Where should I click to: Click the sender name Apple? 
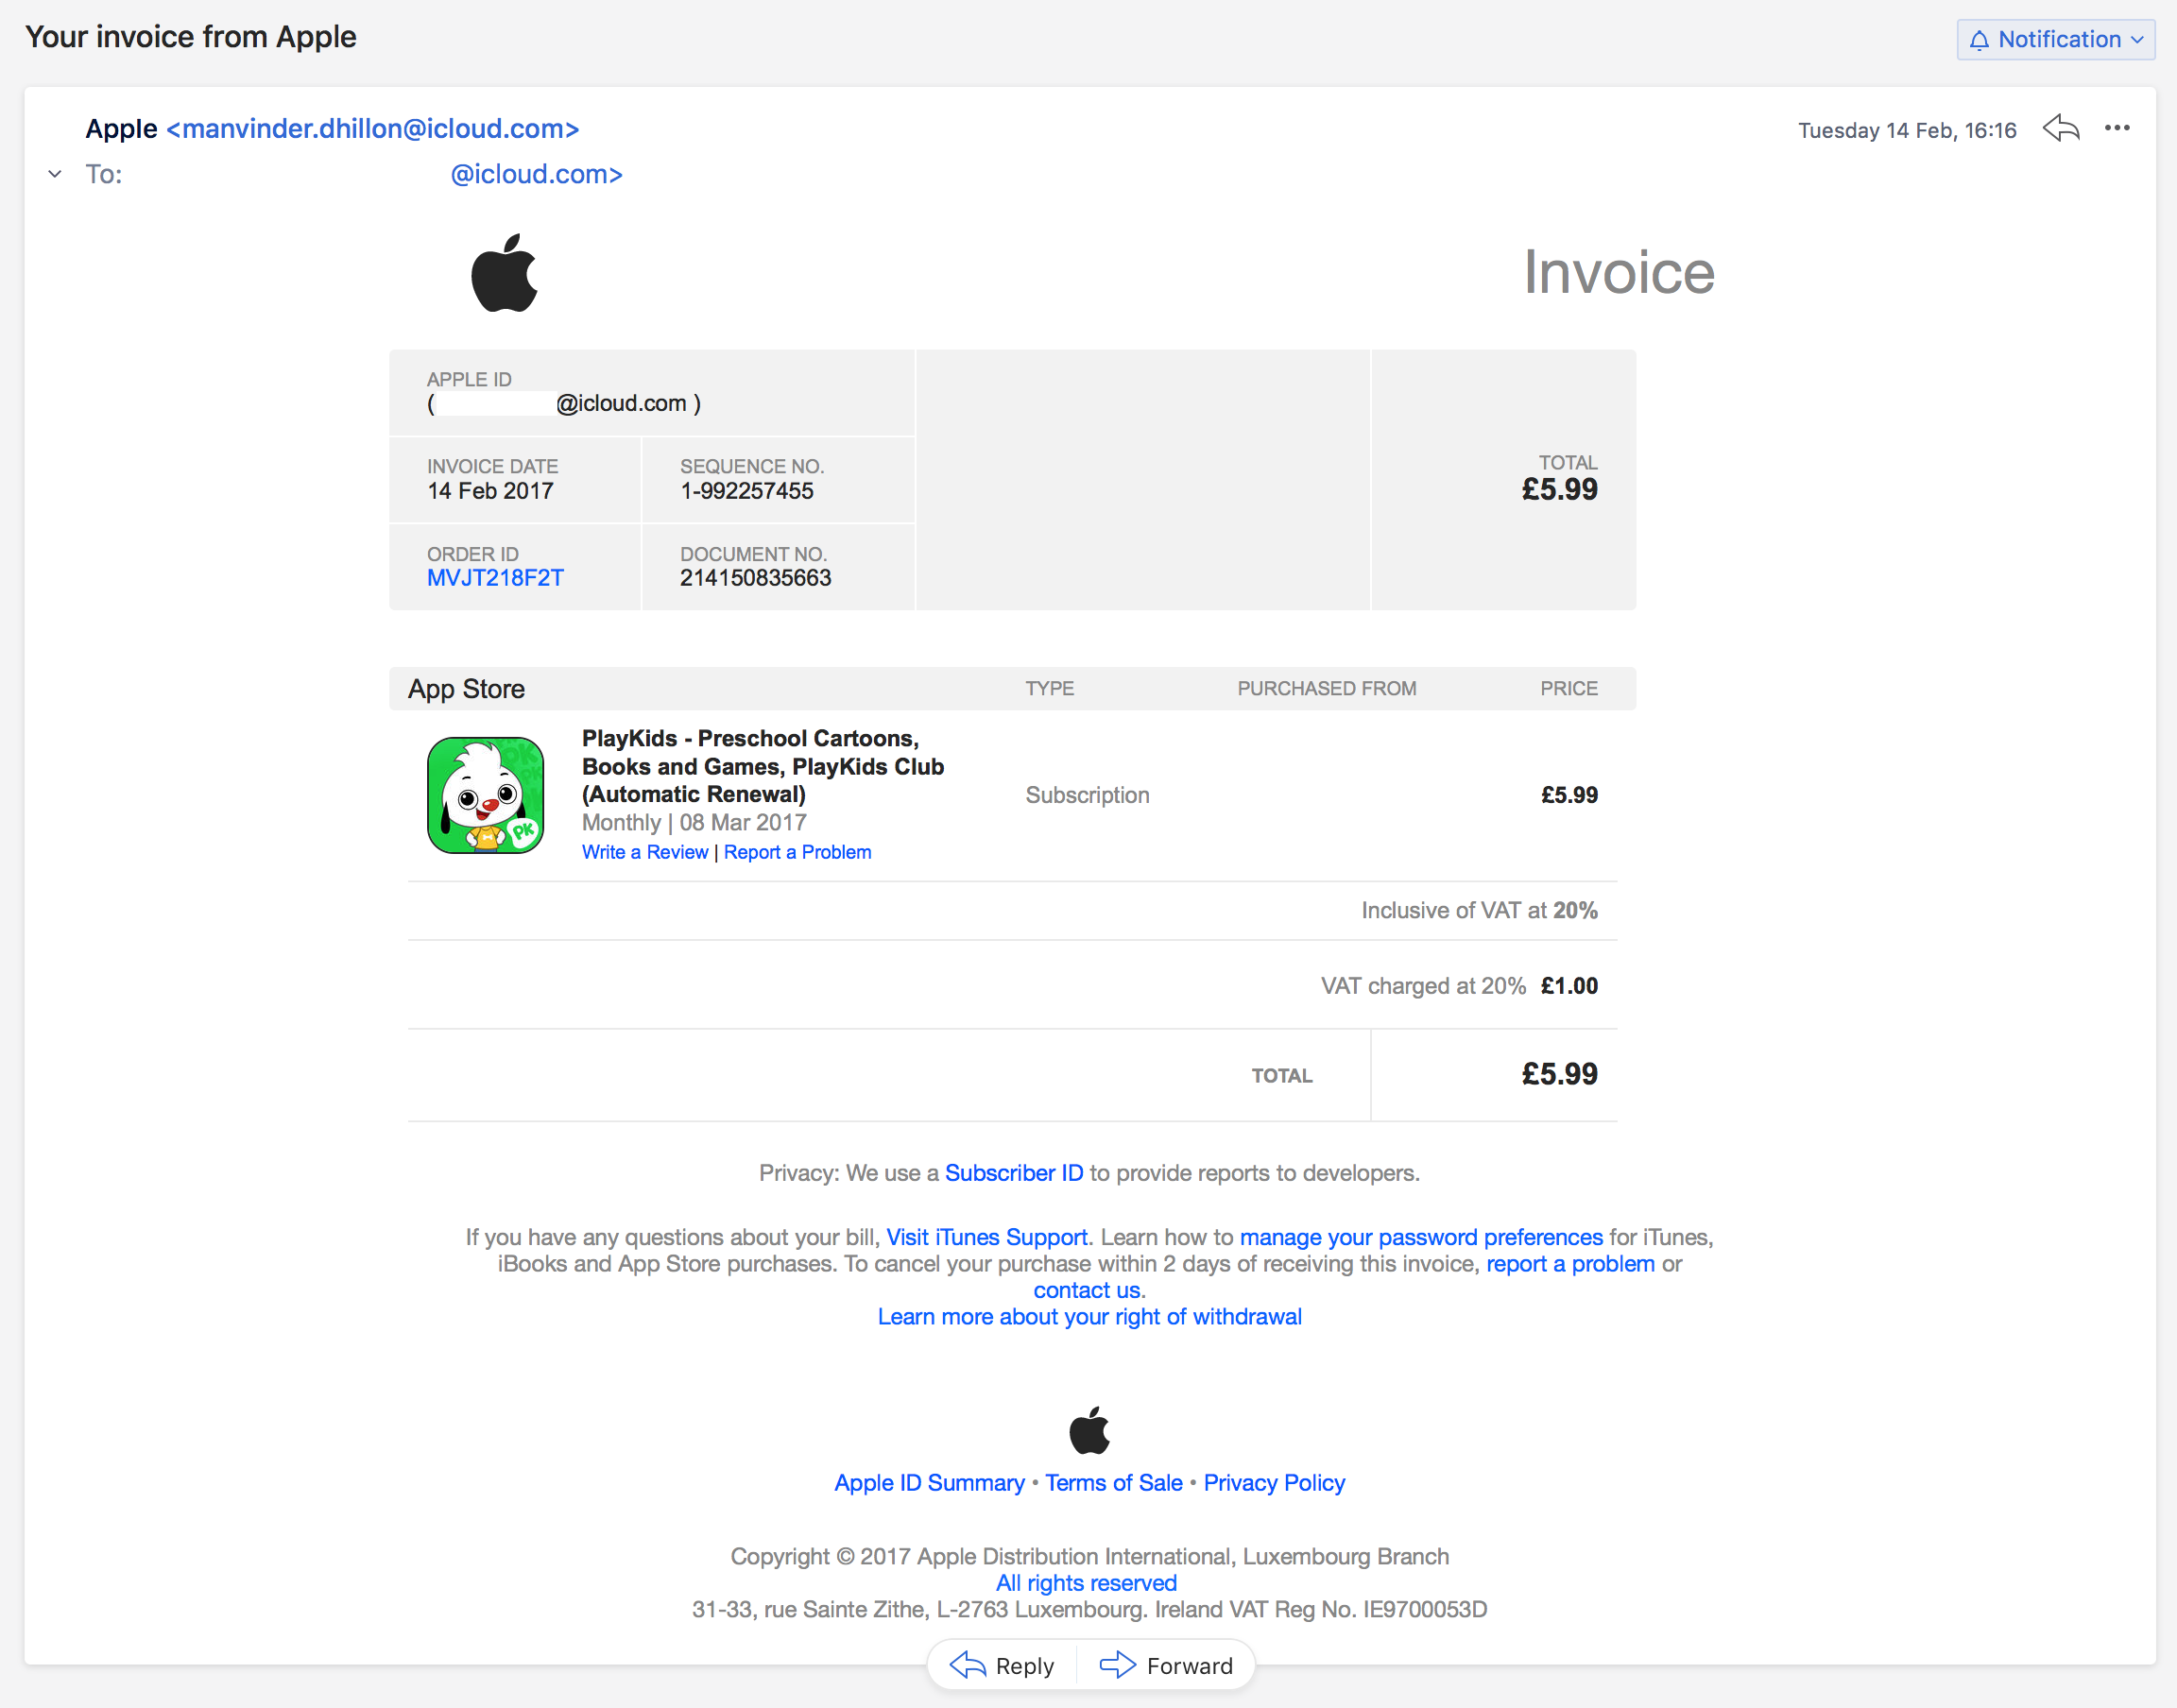[x=121, y=129]
